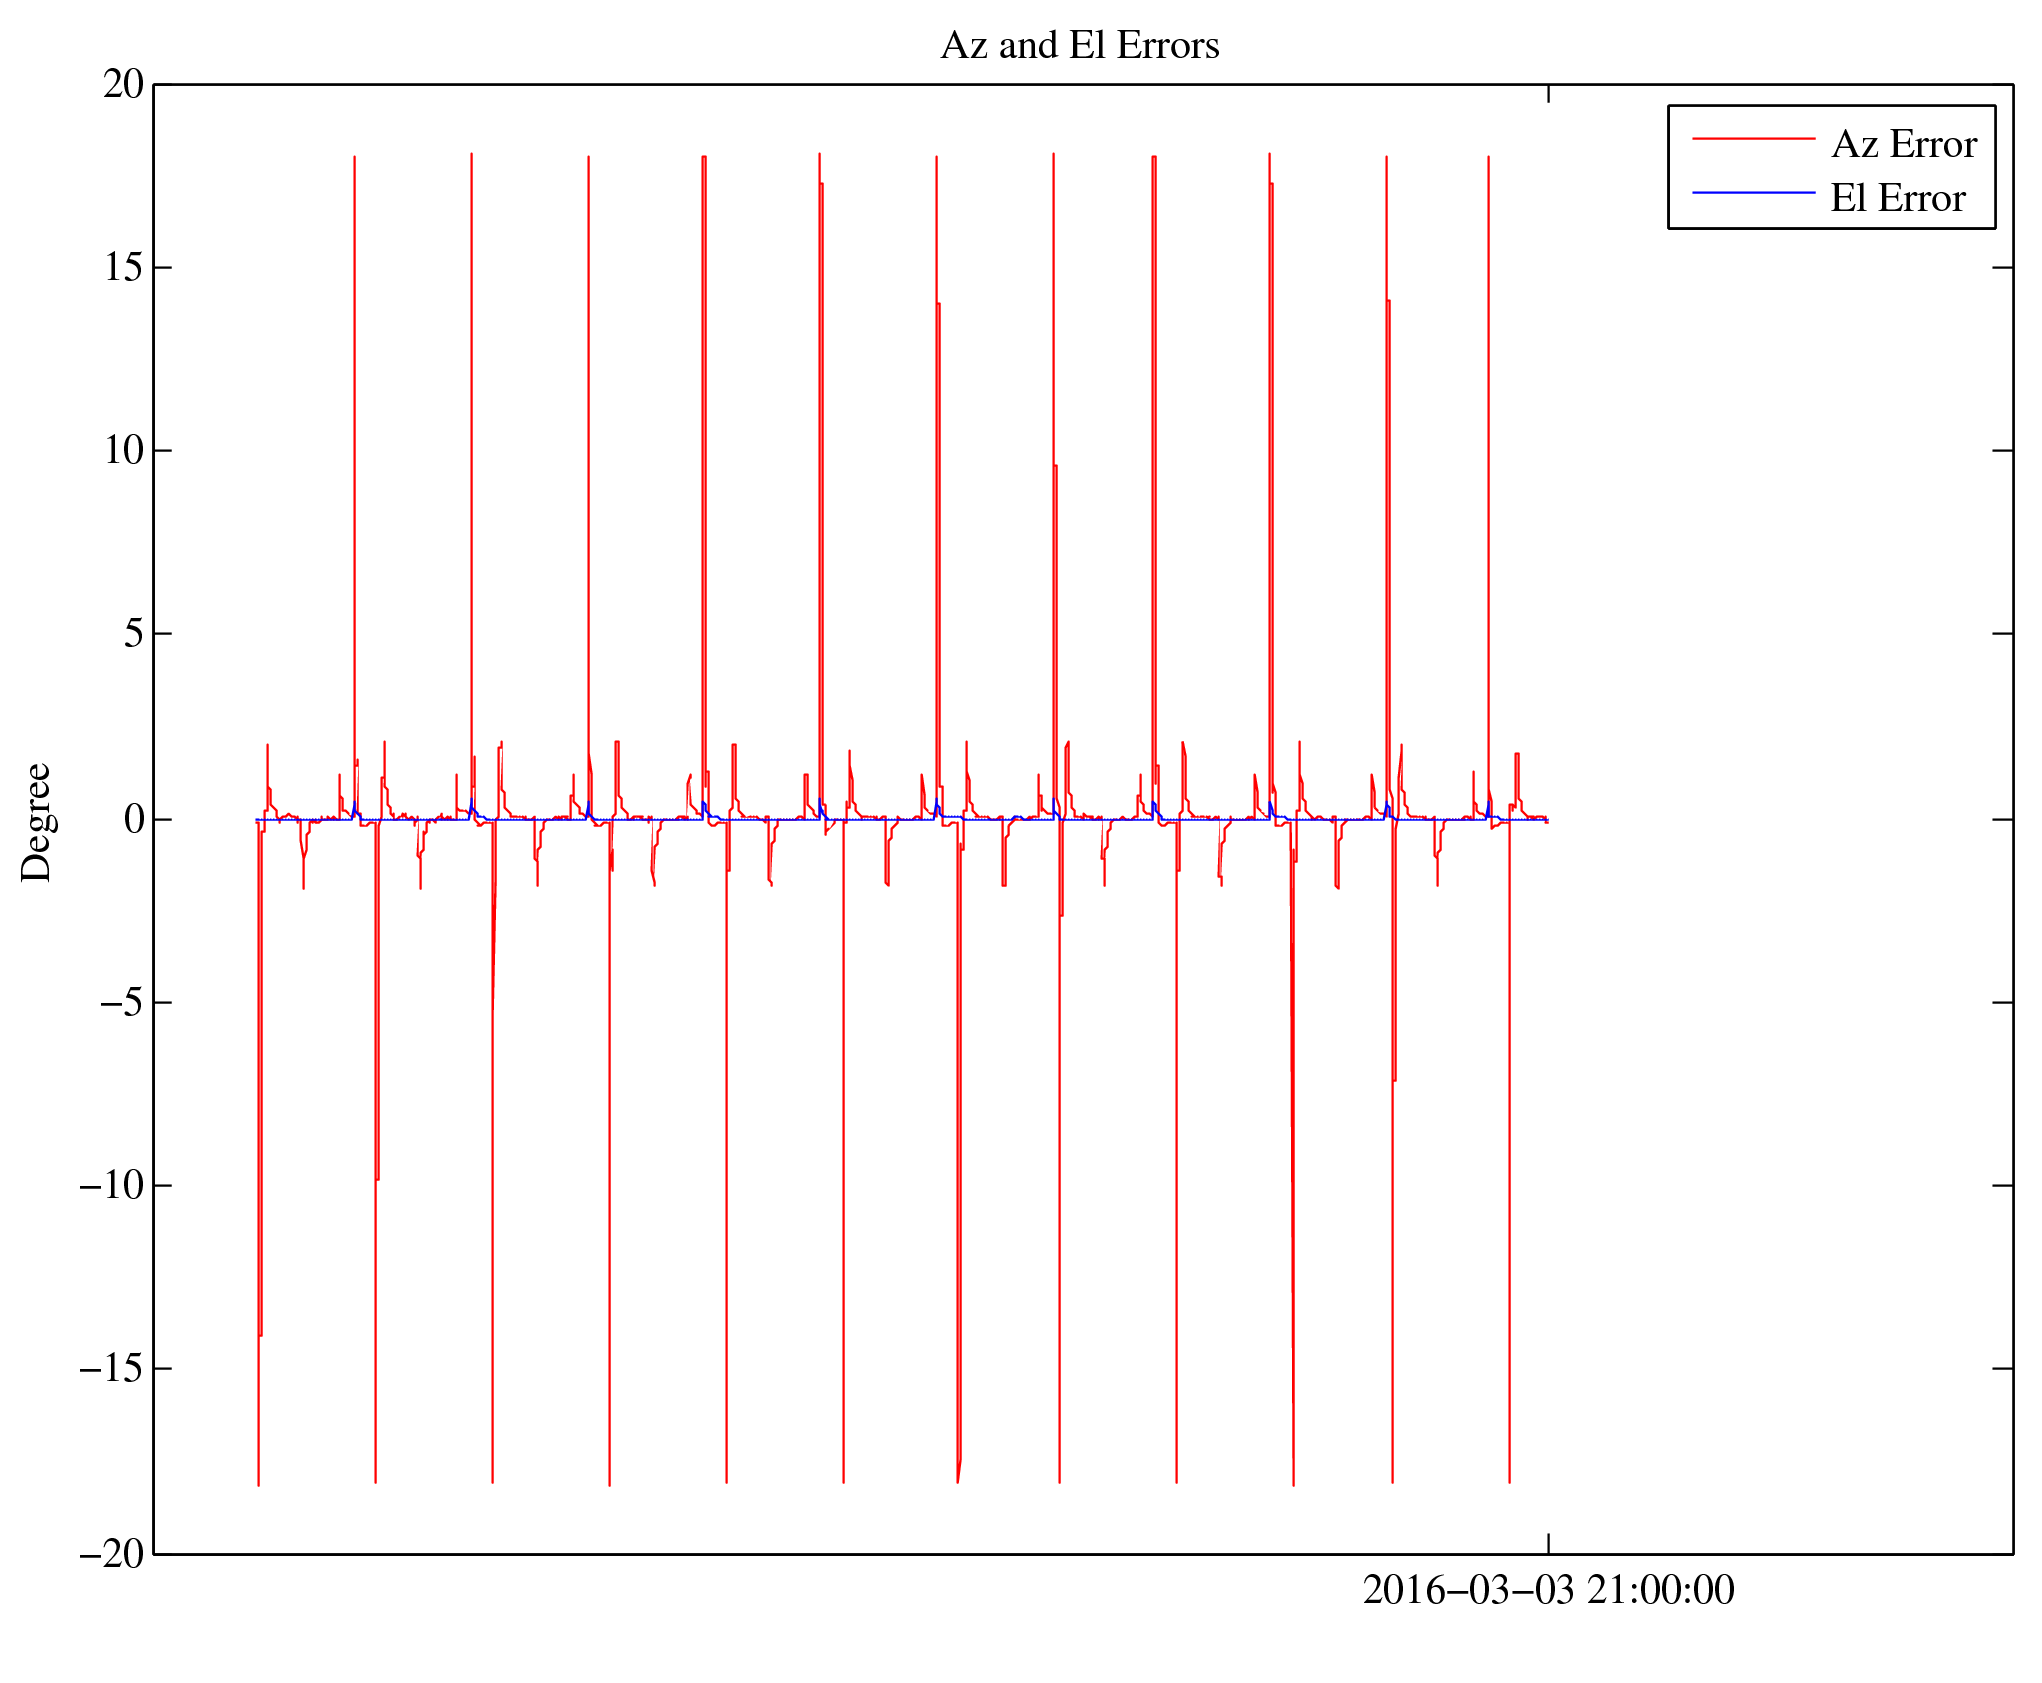Click the −20 tick label on y-axis
This screenshot has height=1683, width=2042.
[x=112, y=1553]
